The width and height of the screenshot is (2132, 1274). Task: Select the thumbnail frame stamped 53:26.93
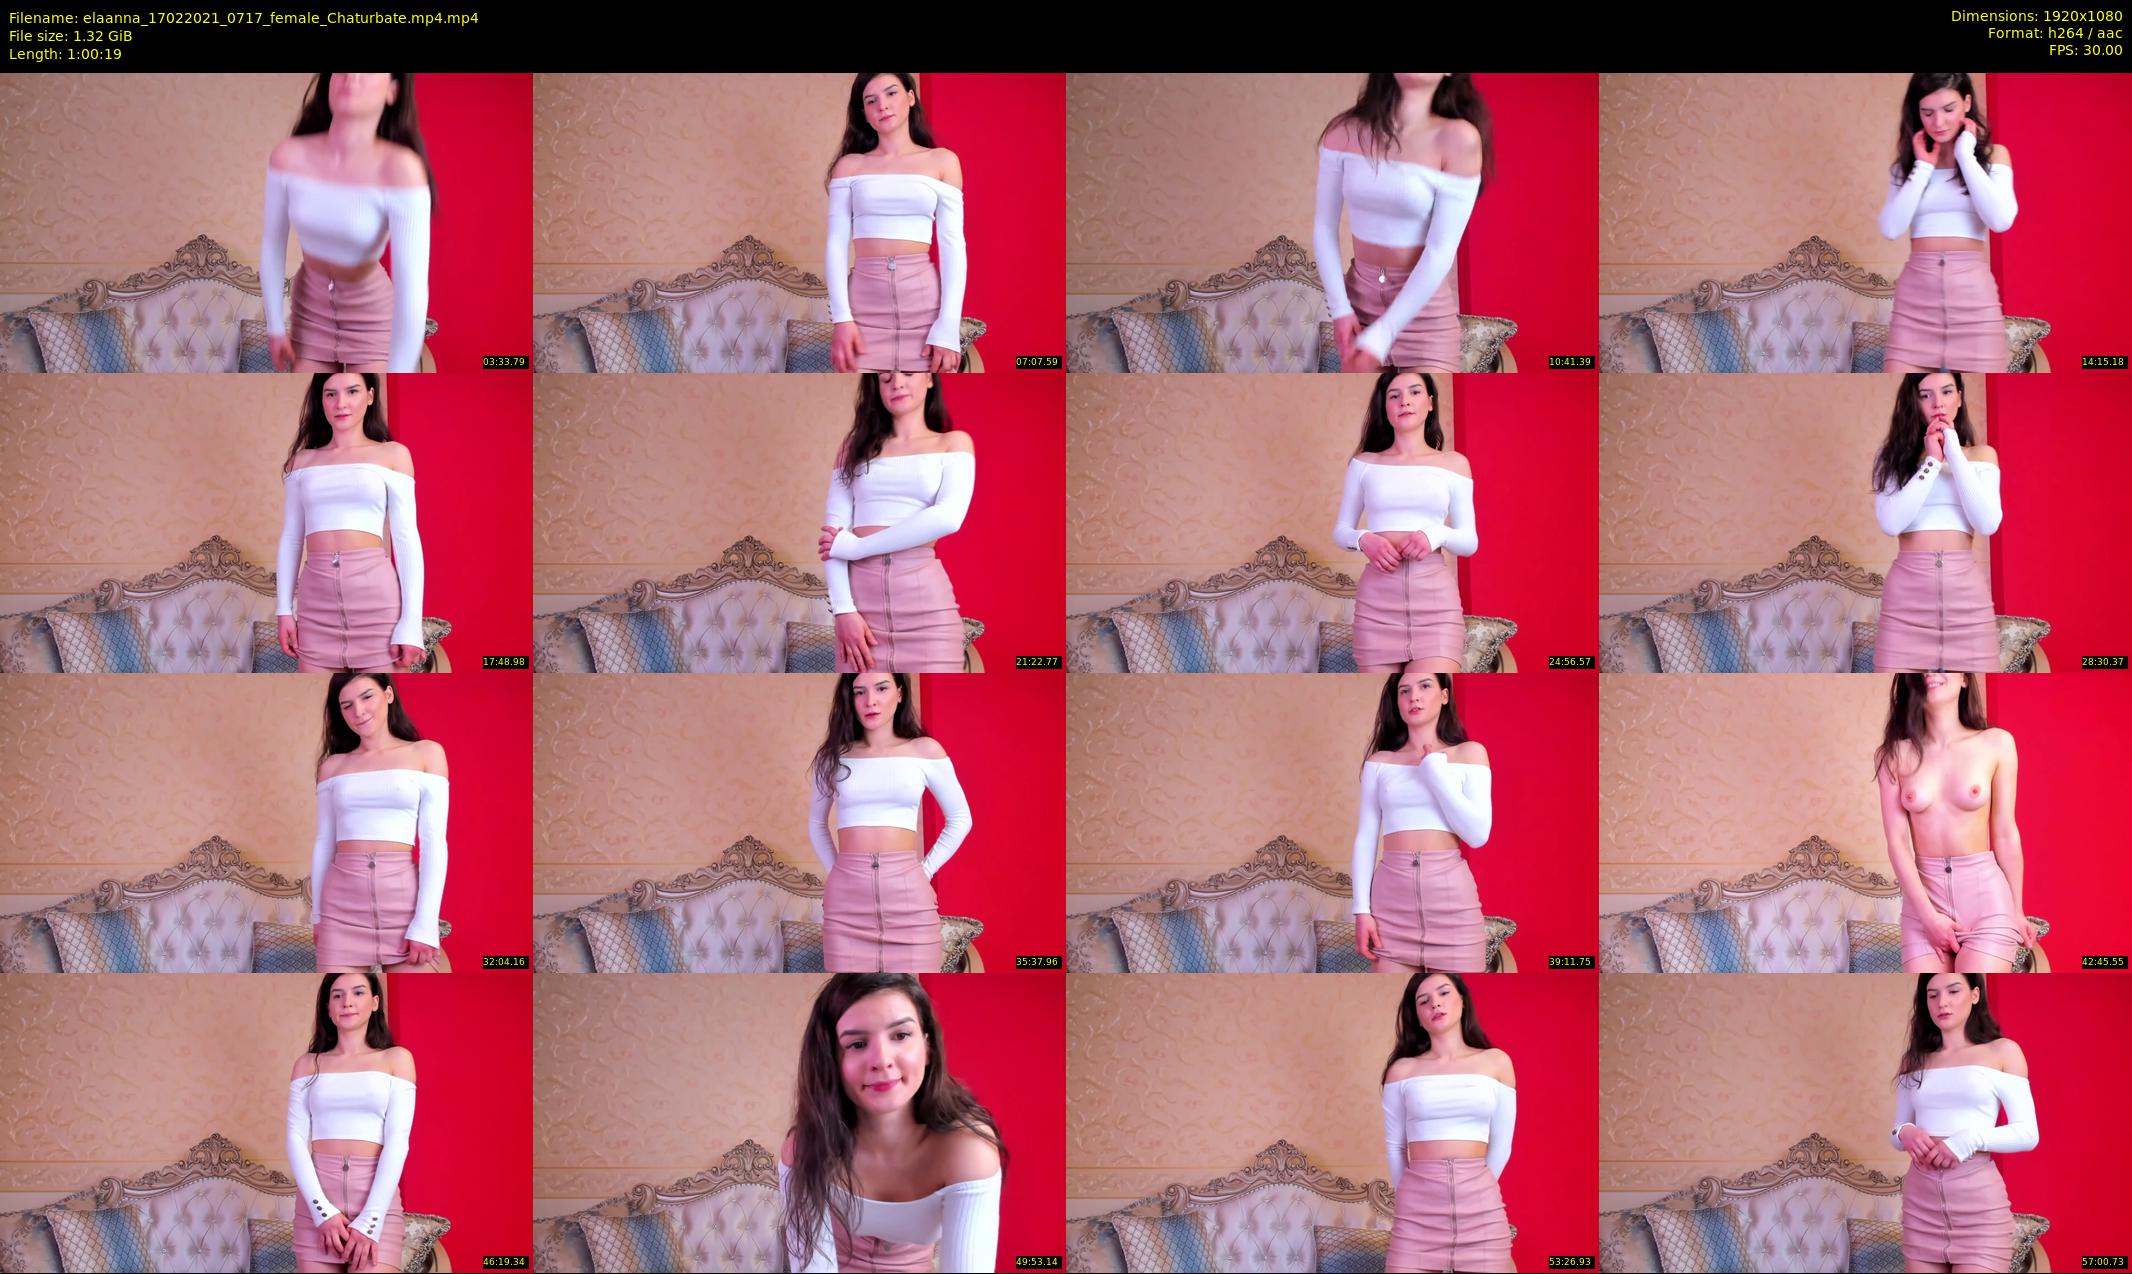tap(1332, 1122)
